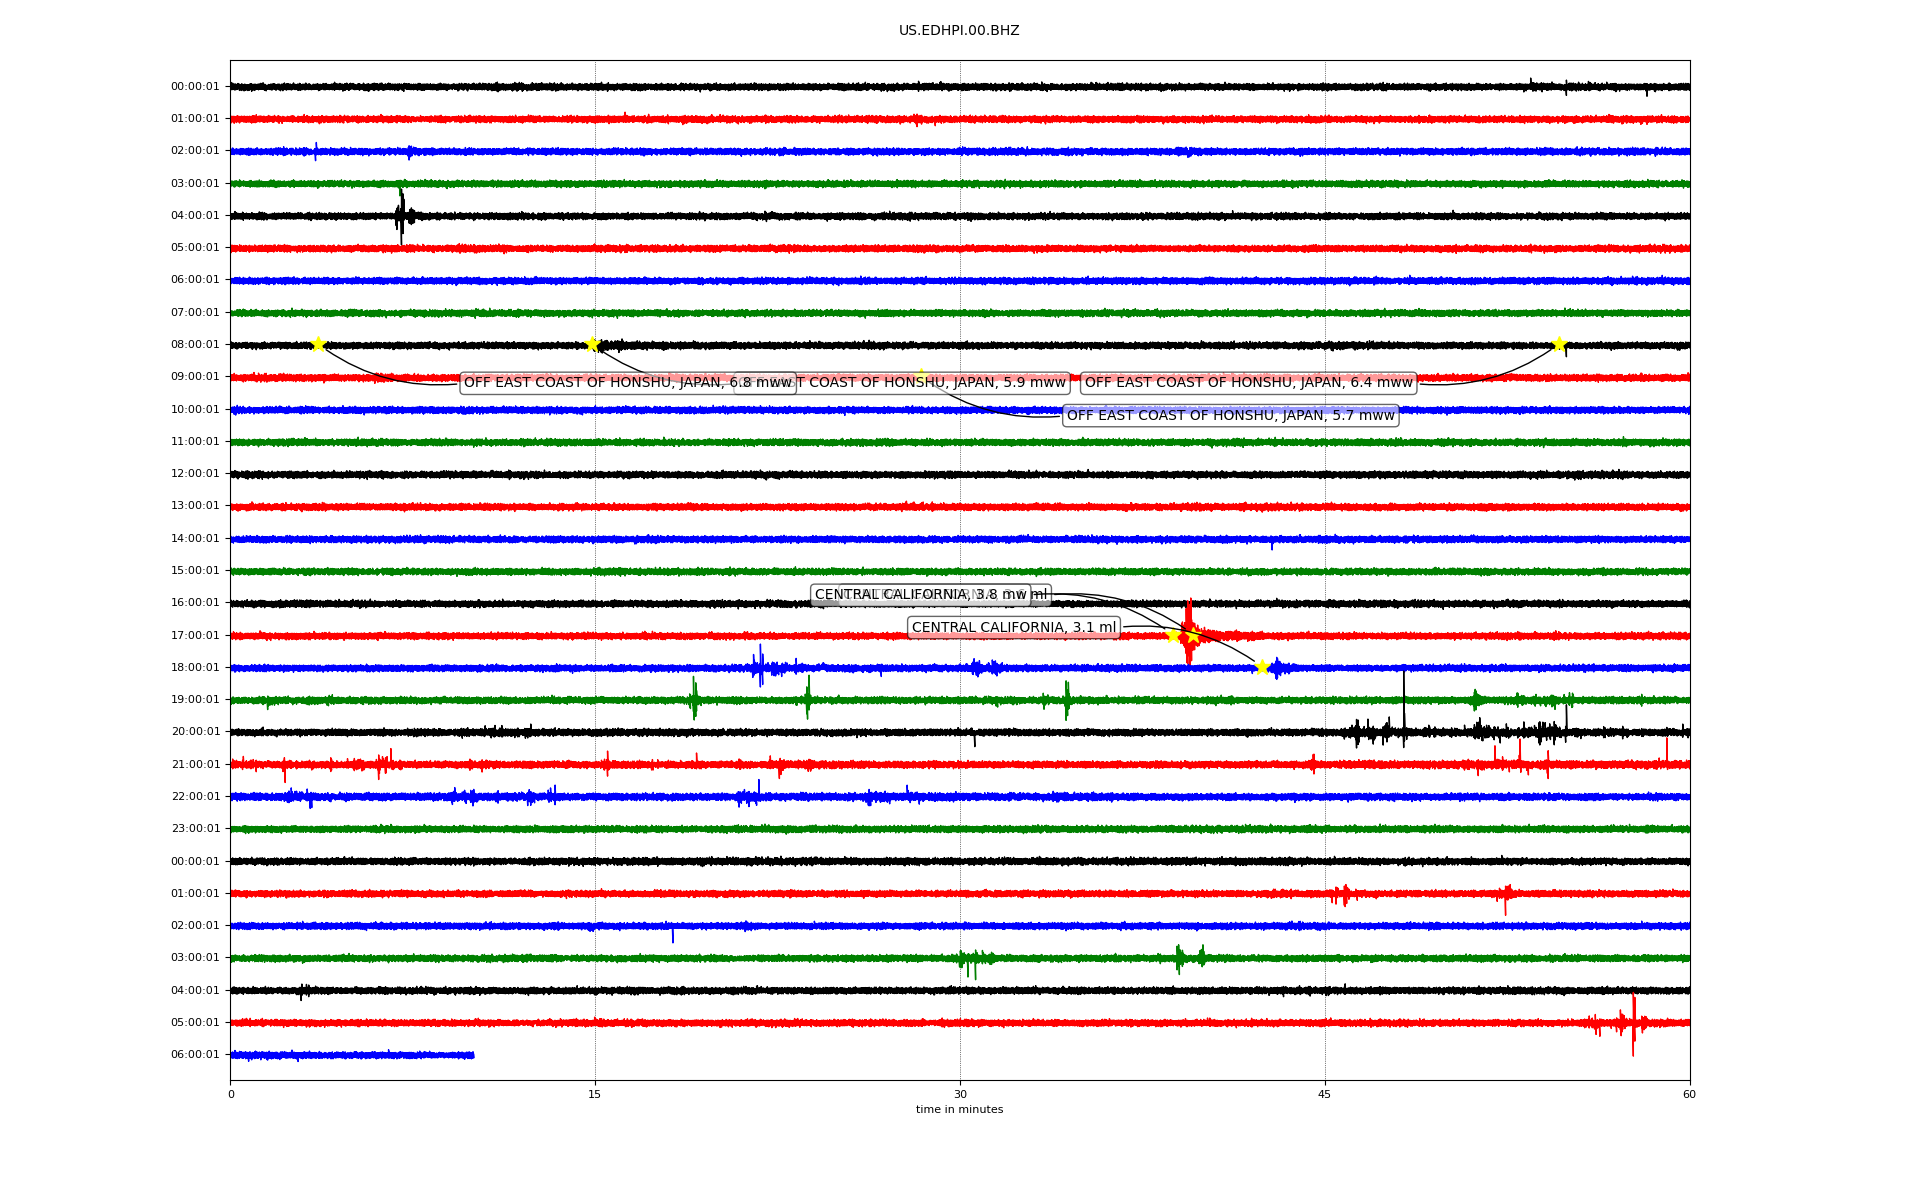Click the 45 tick label on x-axis
This screenshot has width=1920, height=1200.
pos(1325,1095)
